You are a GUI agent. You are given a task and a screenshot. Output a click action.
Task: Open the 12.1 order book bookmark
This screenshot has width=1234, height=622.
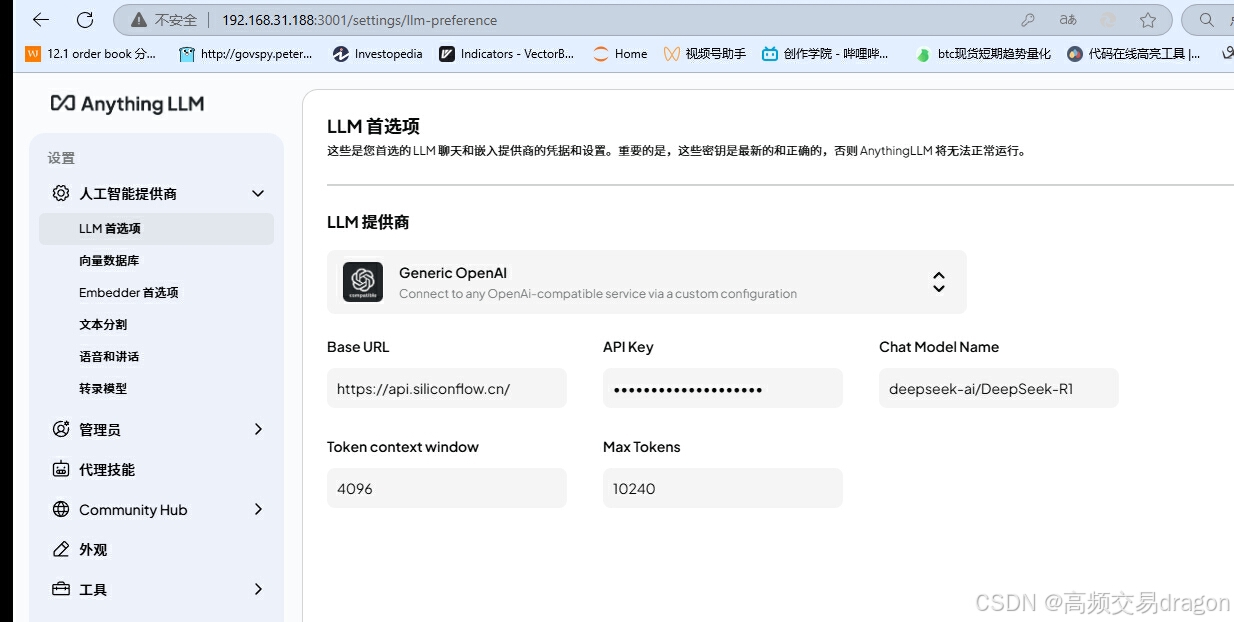click(x=91, y=54)
